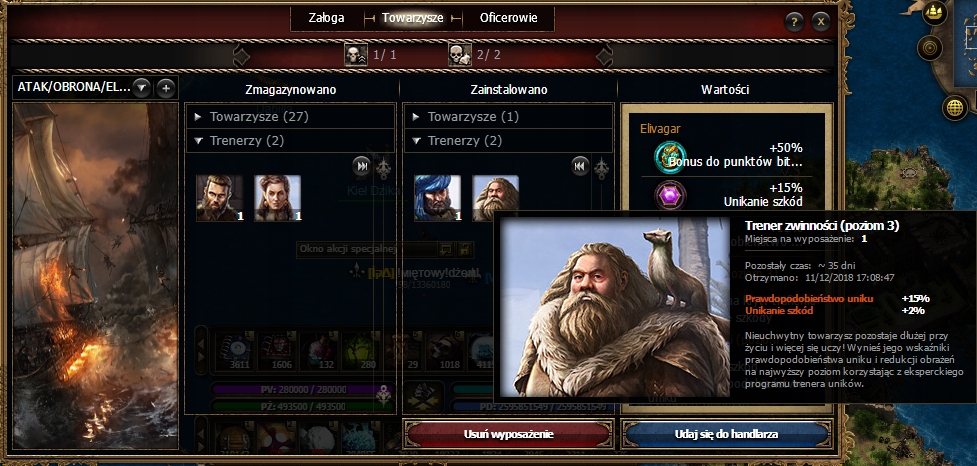Expand Towarzysze (1) in Zainstalowano
Screen dimensions: 977x466
[508, 116]
